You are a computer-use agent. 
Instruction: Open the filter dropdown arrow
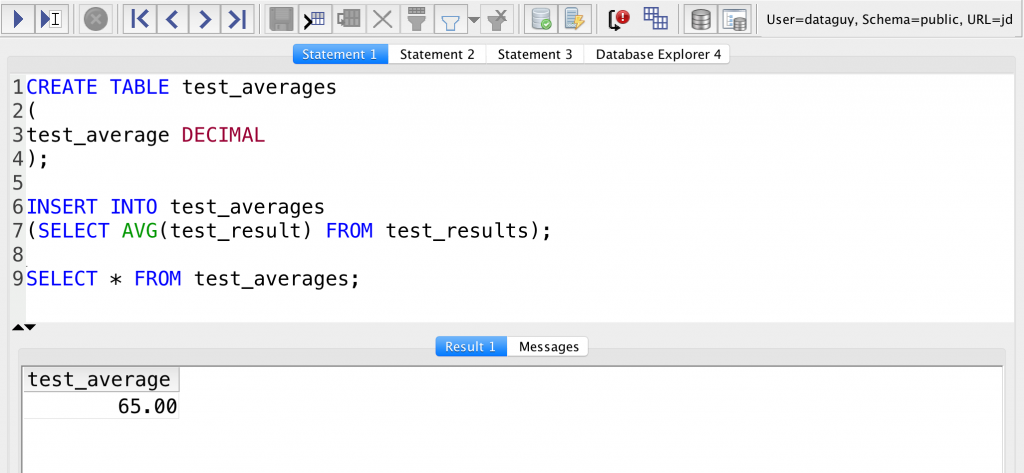point(473,19)
